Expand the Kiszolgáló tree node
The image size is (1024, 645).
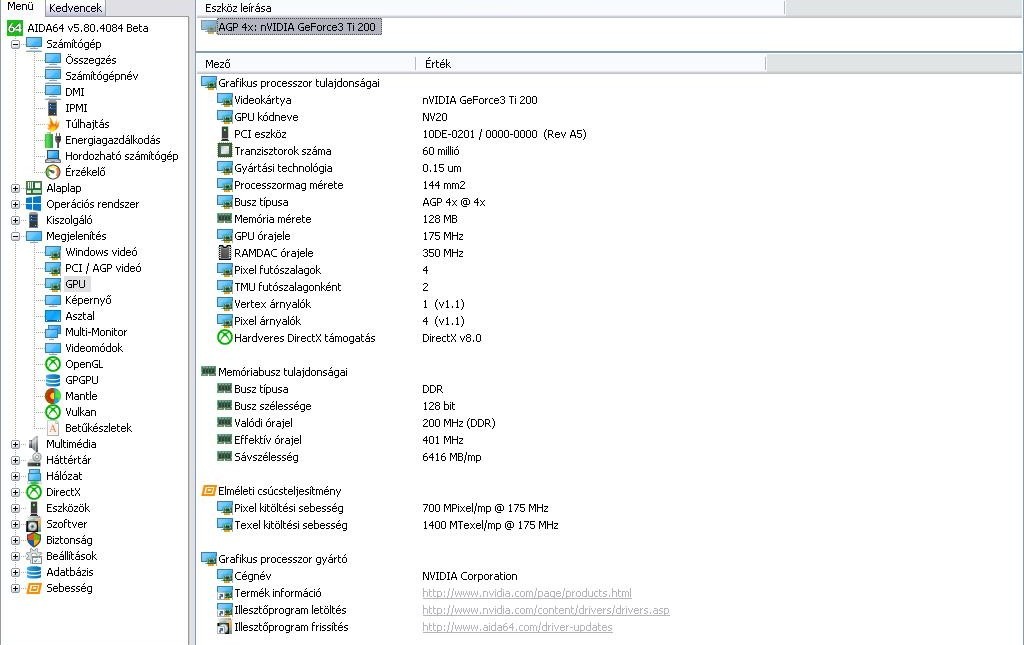click(x=15, y=220)
